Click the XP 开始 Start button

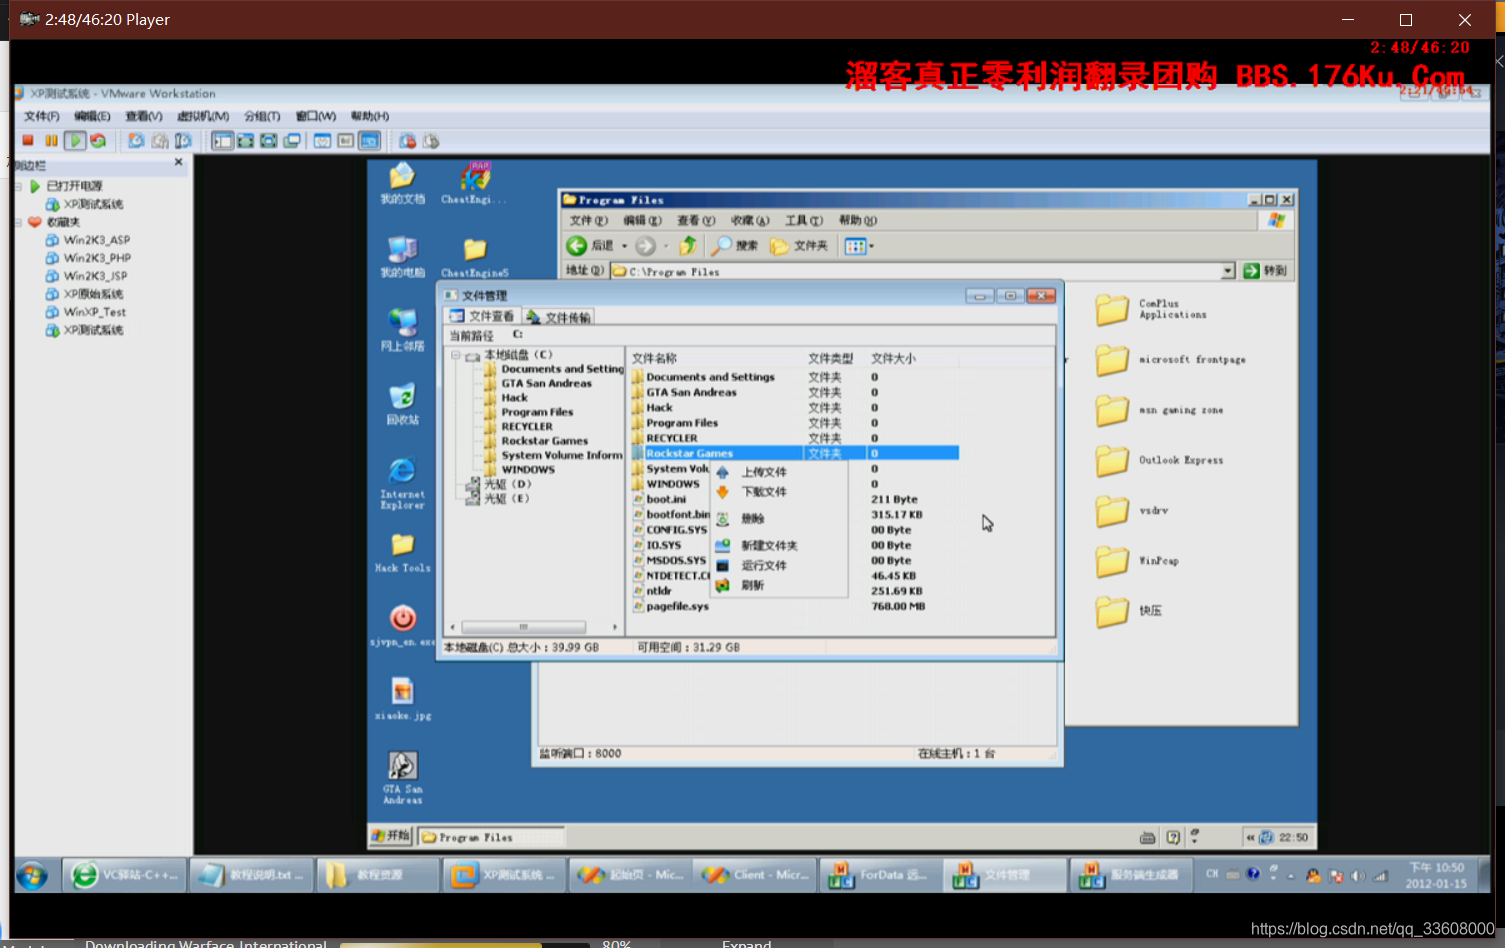coord(390,836)
